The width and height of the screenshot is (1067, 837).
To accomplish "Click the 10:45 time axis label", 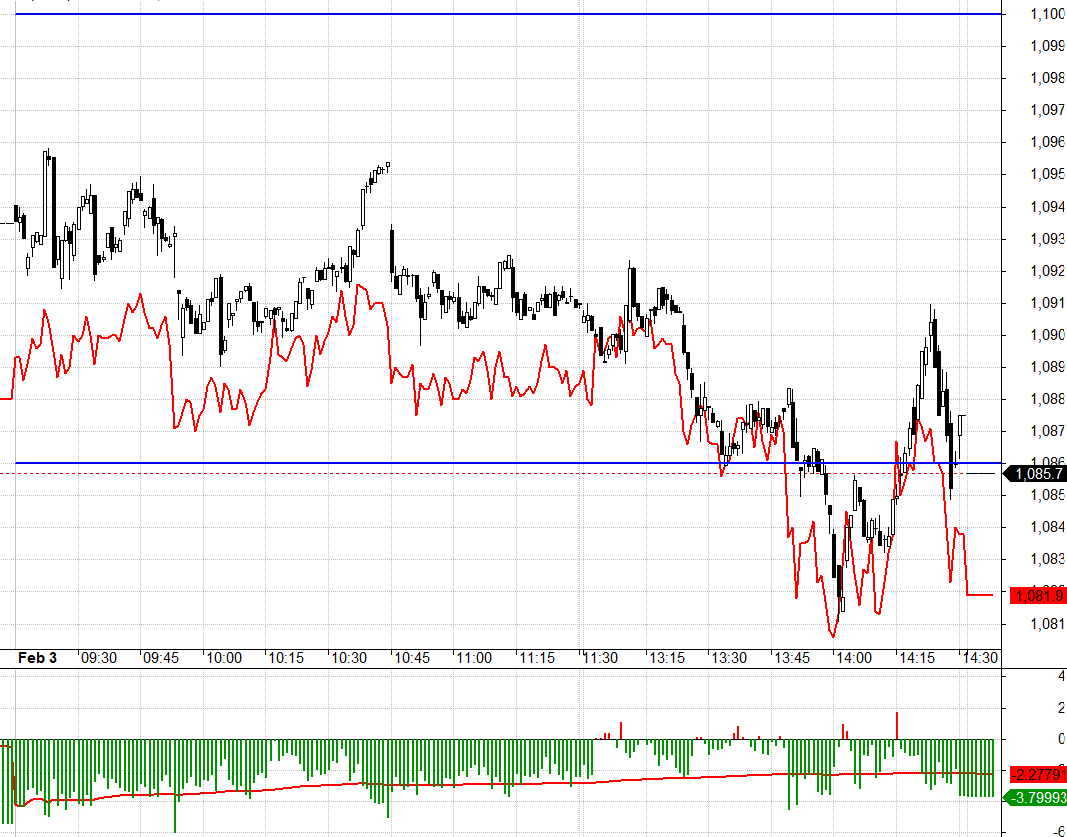I will 412,658.
